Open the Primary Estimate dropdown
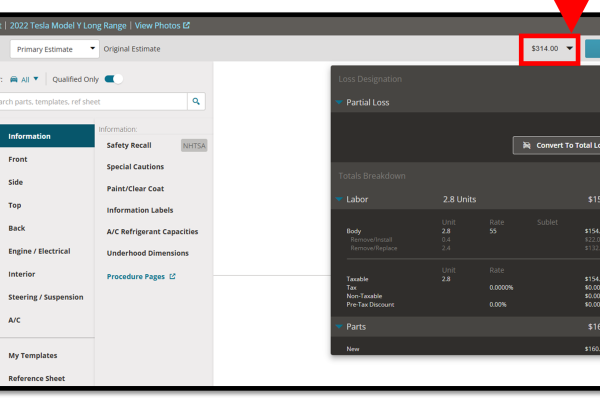The height and width of the screenshot is (400, 600). click(x=54, y=48)
